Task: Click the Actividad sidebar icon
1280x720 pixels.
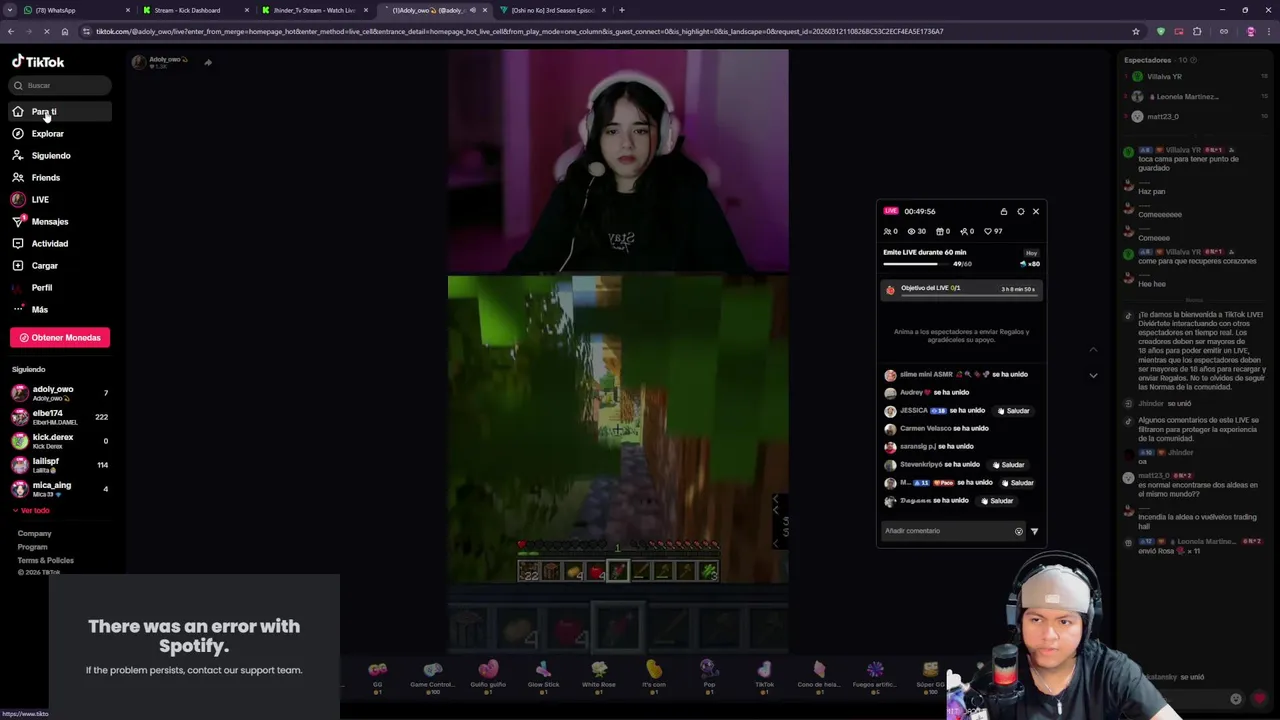Action: click(18, 244)
